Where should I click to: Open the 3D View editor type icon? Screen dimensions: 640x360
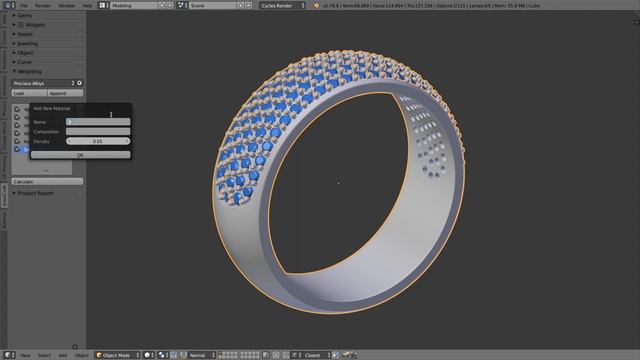pyautogui.click(x=9, y=355)
